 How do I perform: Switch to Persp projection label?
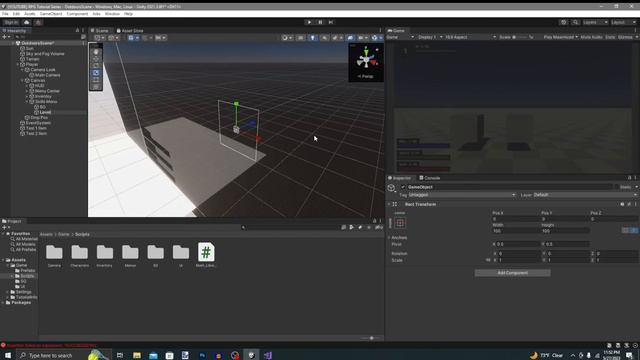tap(366, 76)
